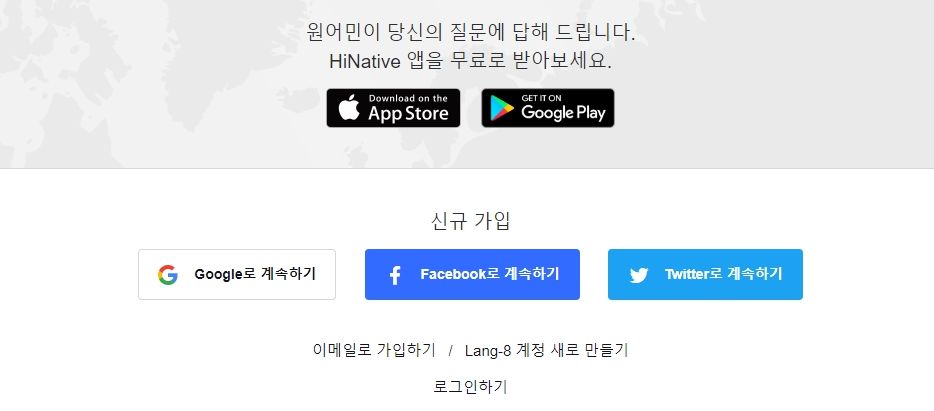Click the Google Play triangle logo
The width and height of the screenshot is (934, 411).
coord(502,109)
